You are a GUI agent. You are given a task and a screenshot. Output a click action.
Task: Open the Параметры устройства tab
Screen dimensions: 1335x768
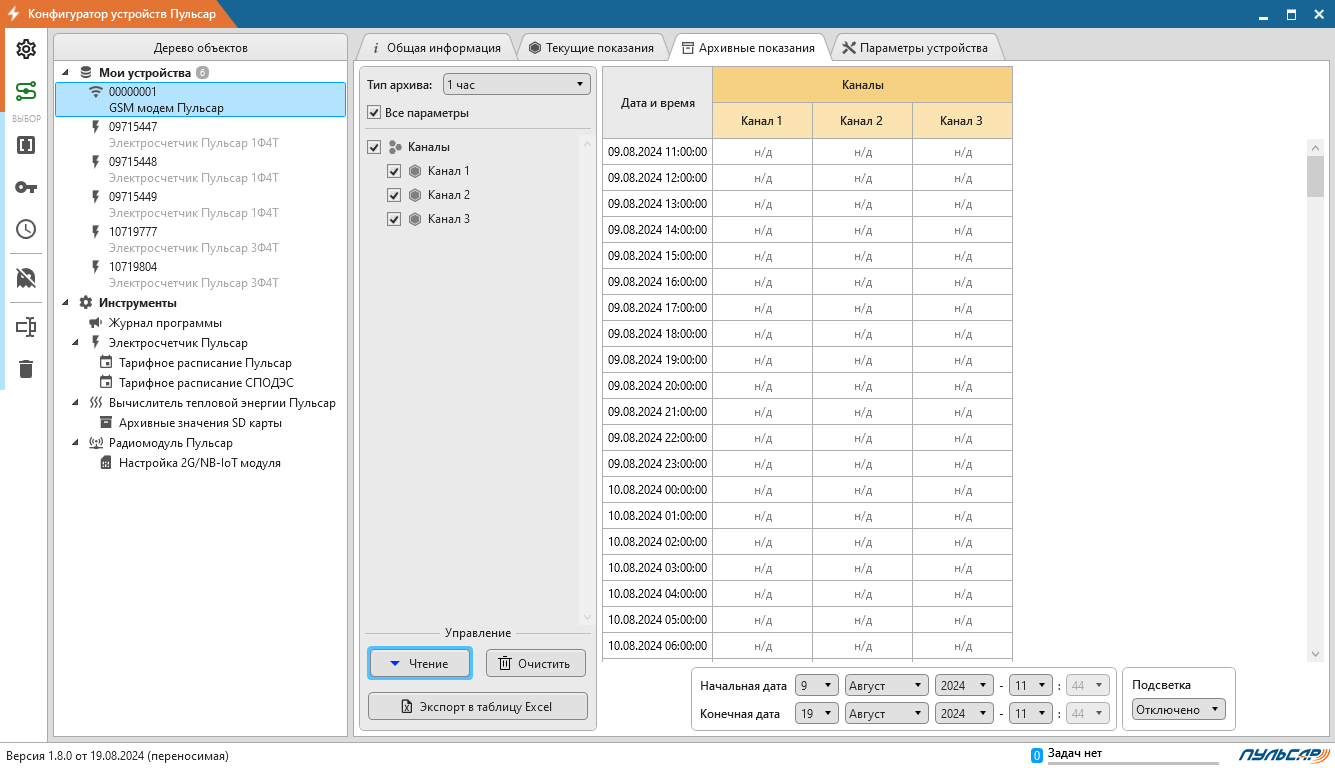click(x=915, y=48)
